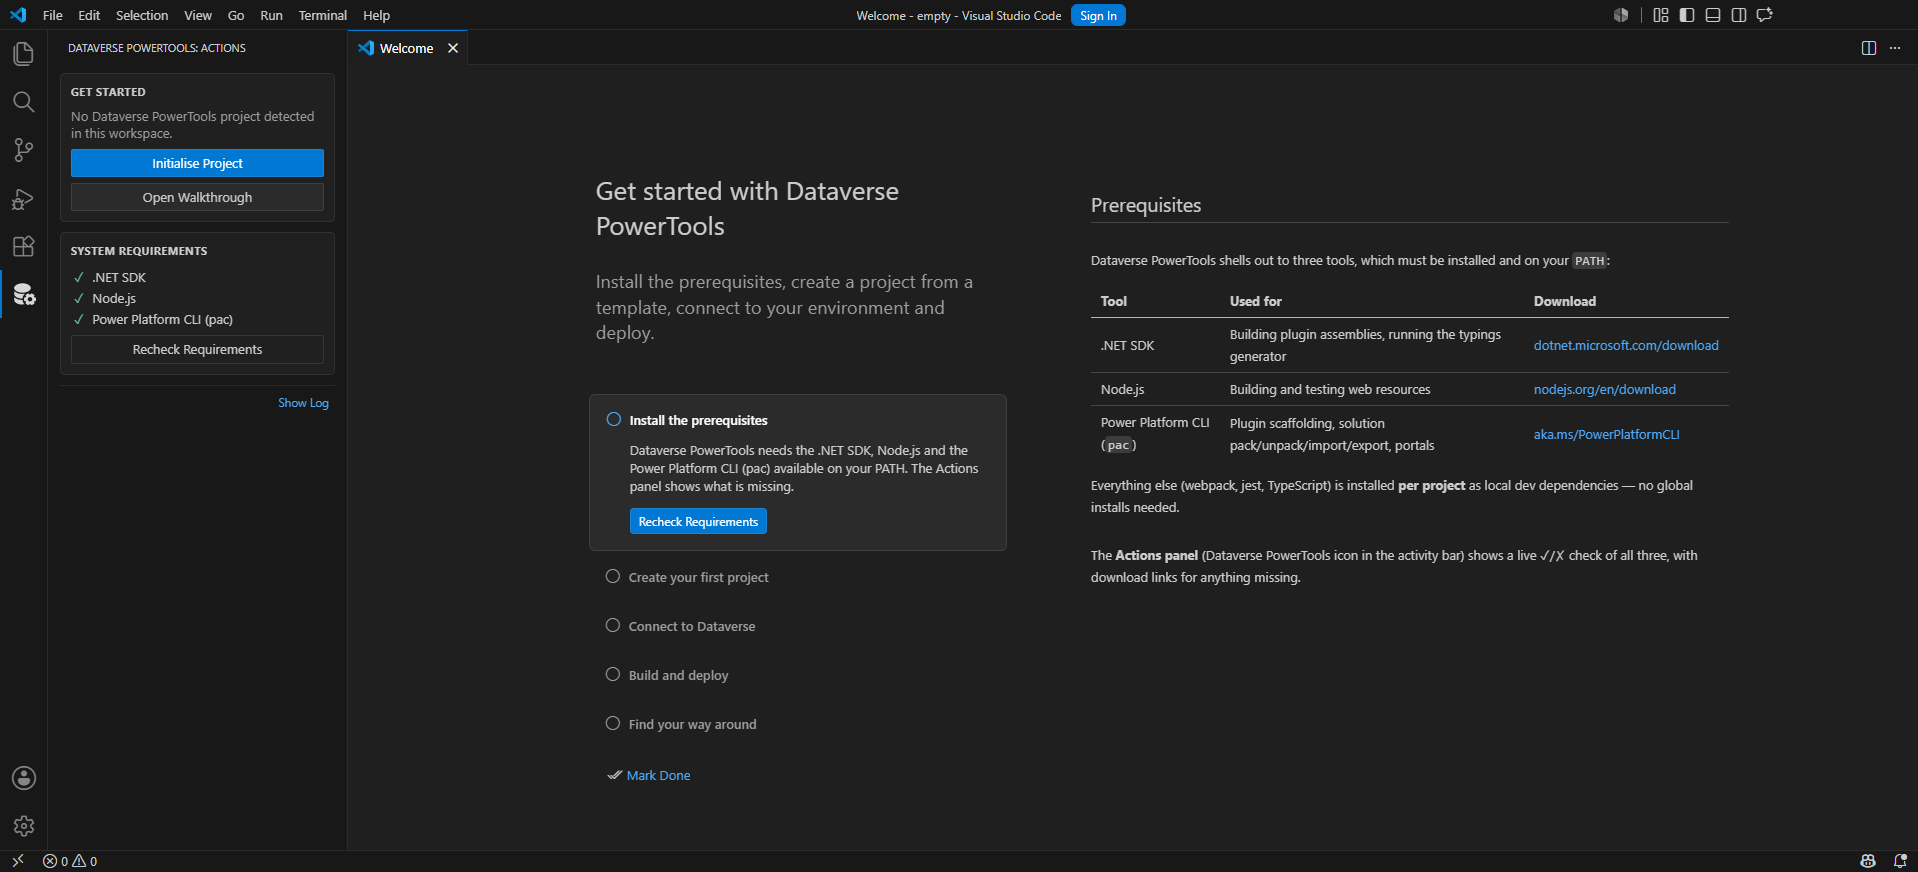The image size is (1918, 872).
Task: Expand the Connect to Dataverse step
Action: tap(692, 626)
